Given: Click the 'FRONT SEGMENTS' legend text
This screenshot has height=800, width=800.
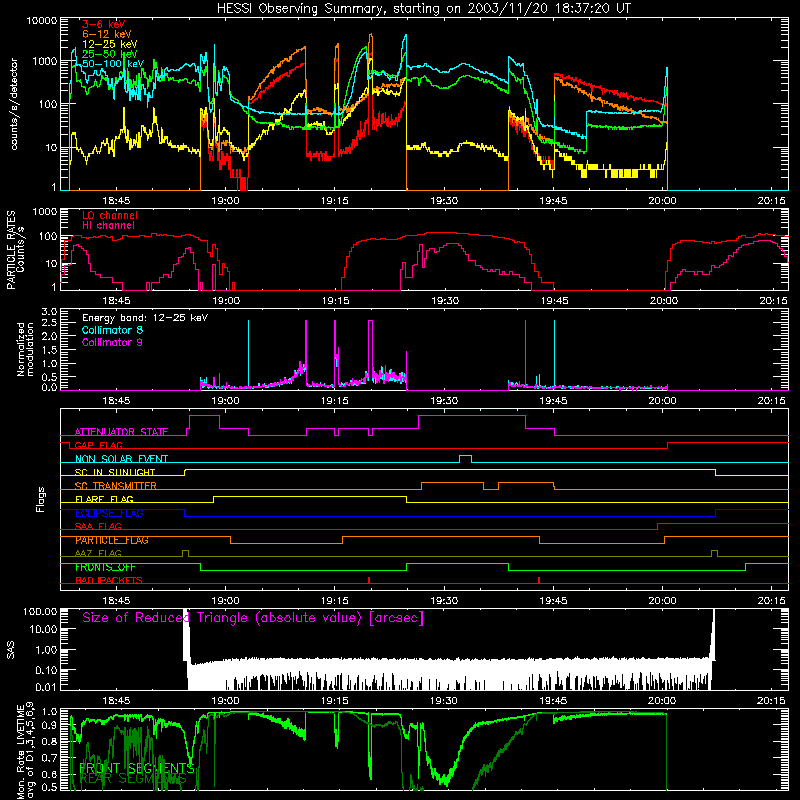Looking at the screenshot, I should click(x=137, y=768).
